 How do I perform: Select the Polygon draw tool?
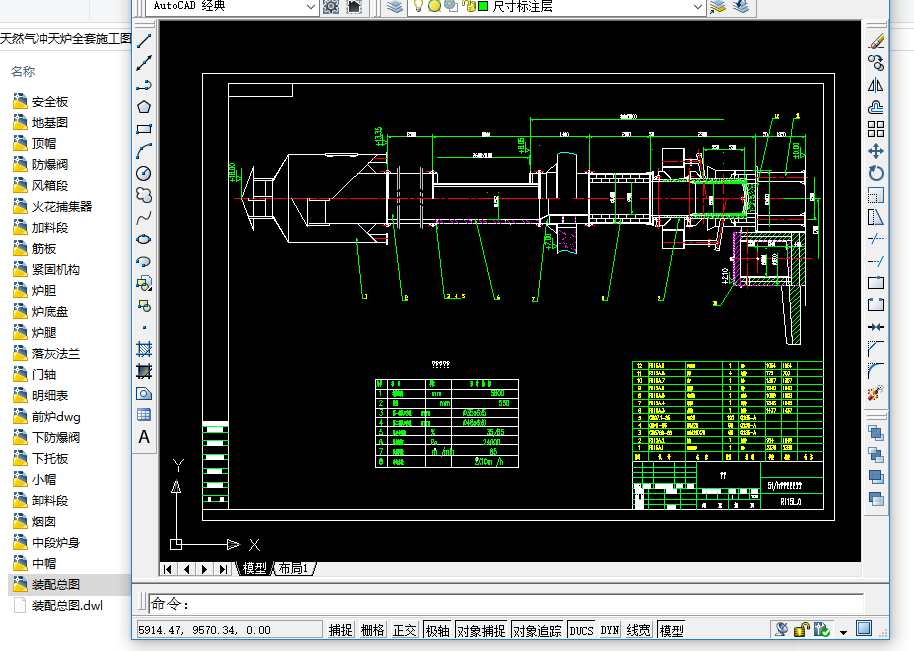point(144,107)
